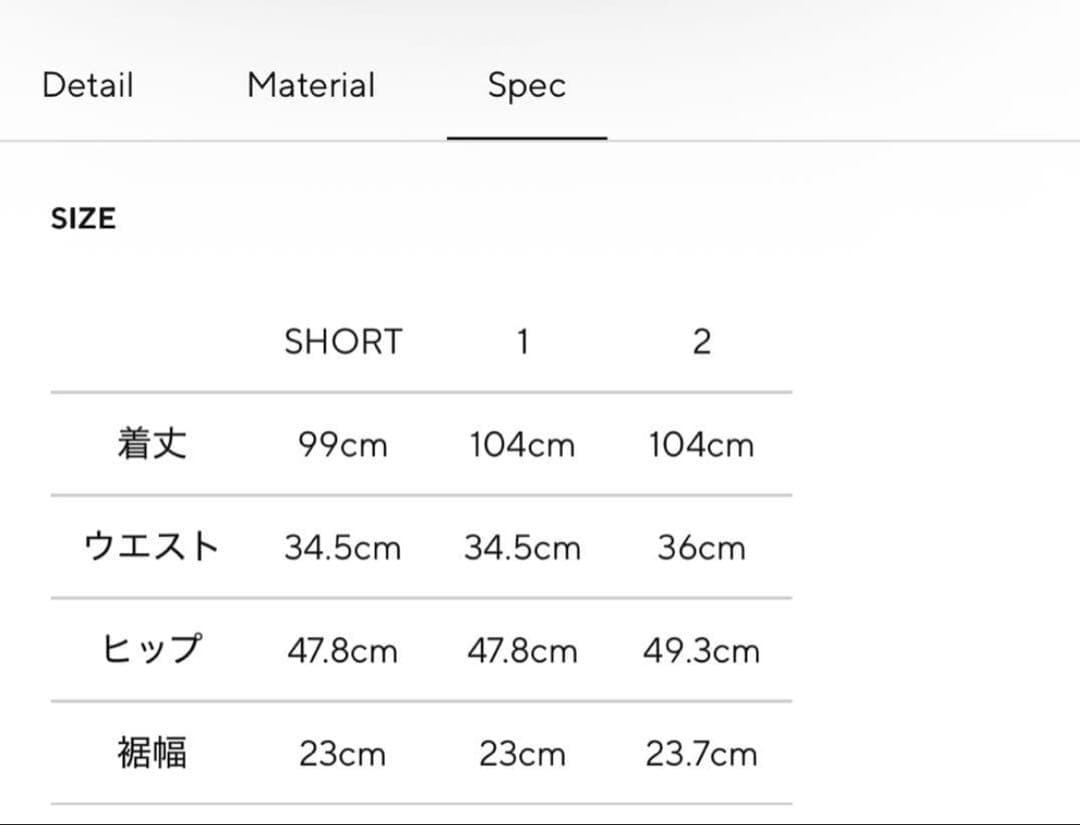Viewport: 1080px width, 825px height.
Task: Open the Material tab
Action: point(311,86)
